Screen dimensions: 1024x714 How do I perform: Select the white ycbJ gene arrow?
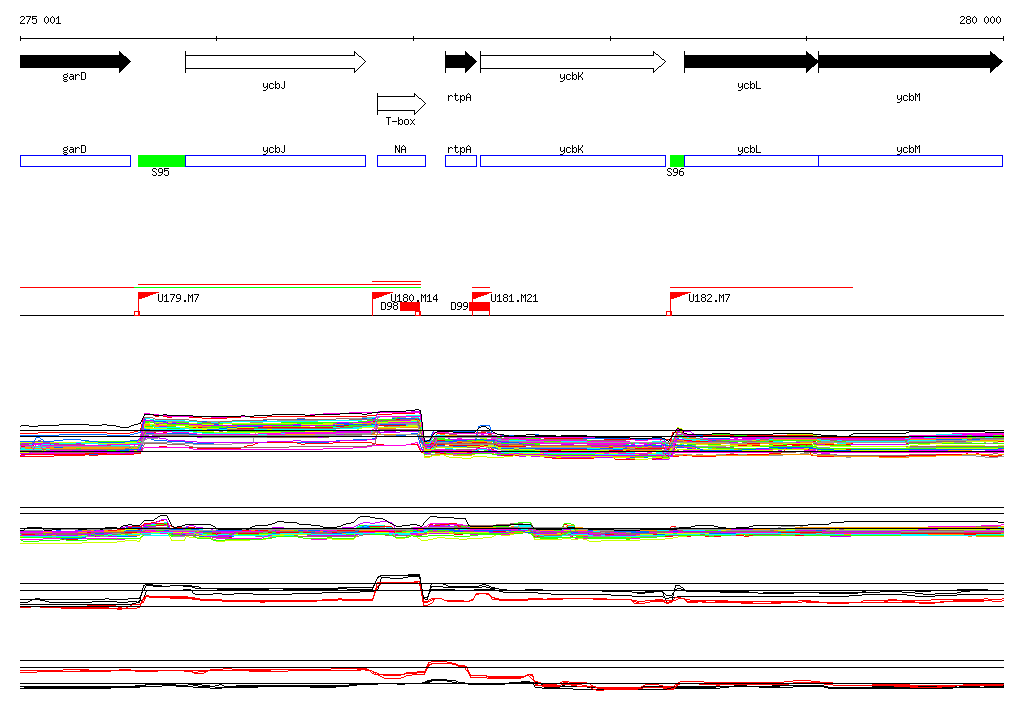point(276,62)
